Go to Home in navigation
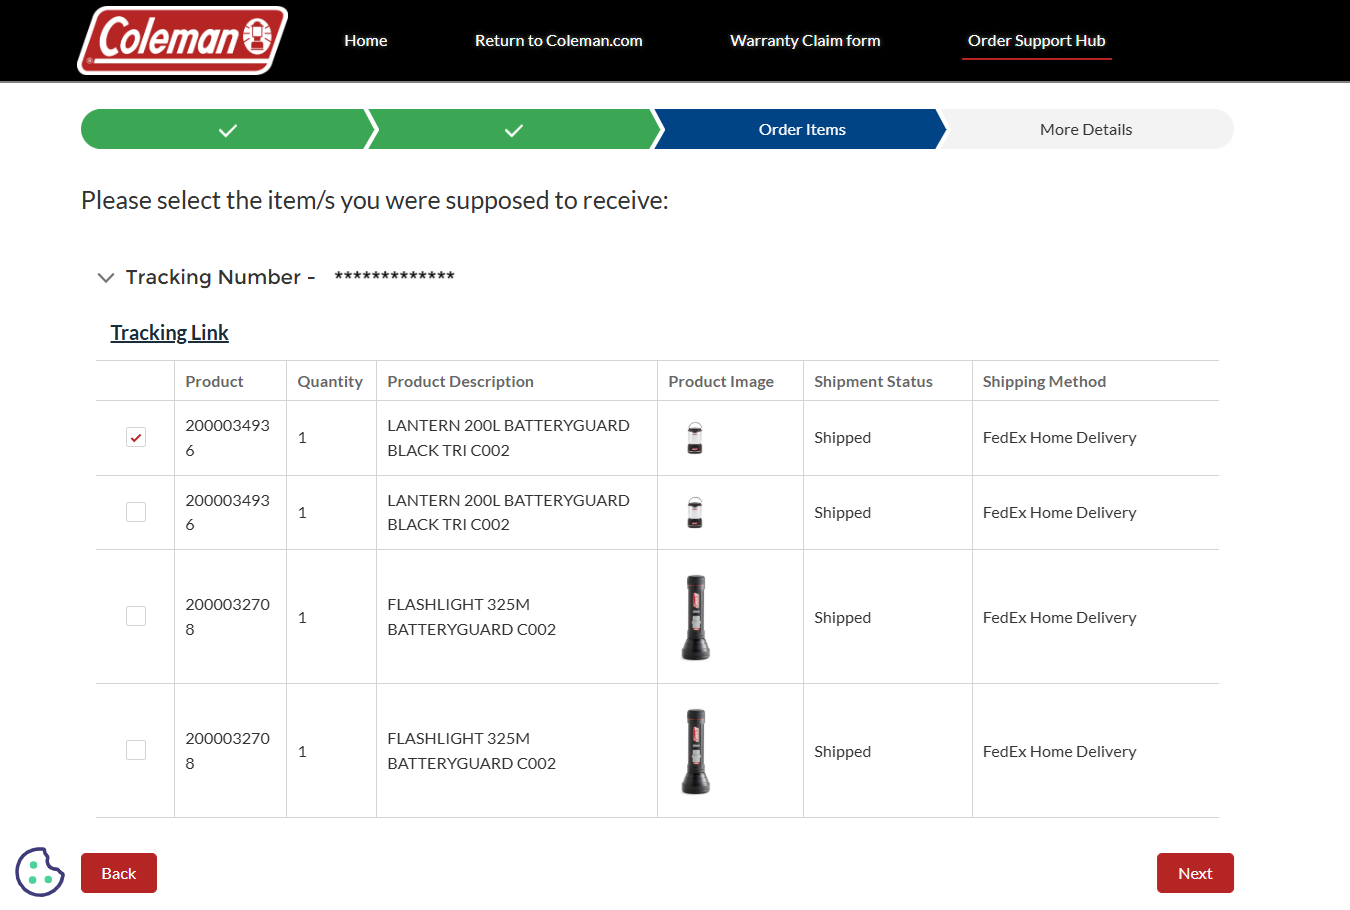Viewport: 1350px width, 910px height. 365,41
